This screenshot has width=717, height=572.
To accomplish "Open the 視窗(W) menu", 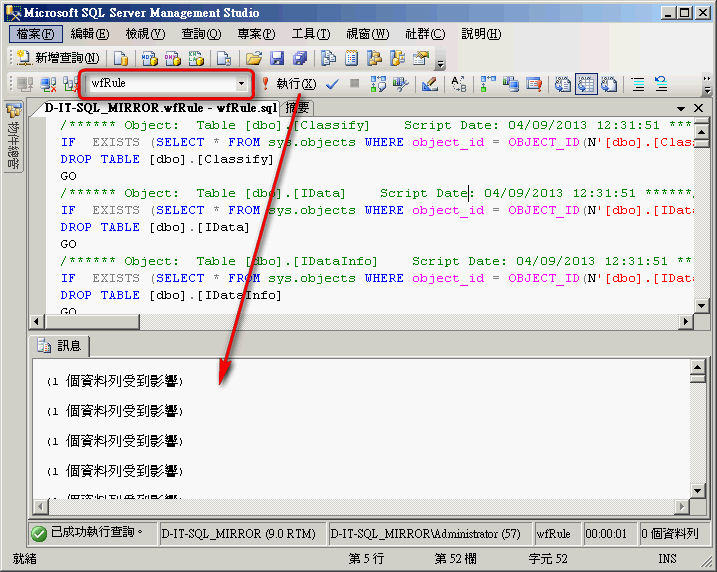I will 367,34.
